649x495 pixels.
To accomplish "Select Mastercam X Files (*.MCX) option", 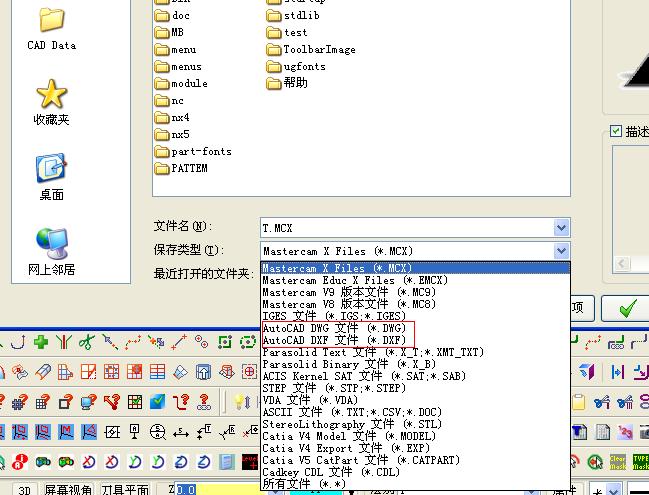I will [415, 268].
